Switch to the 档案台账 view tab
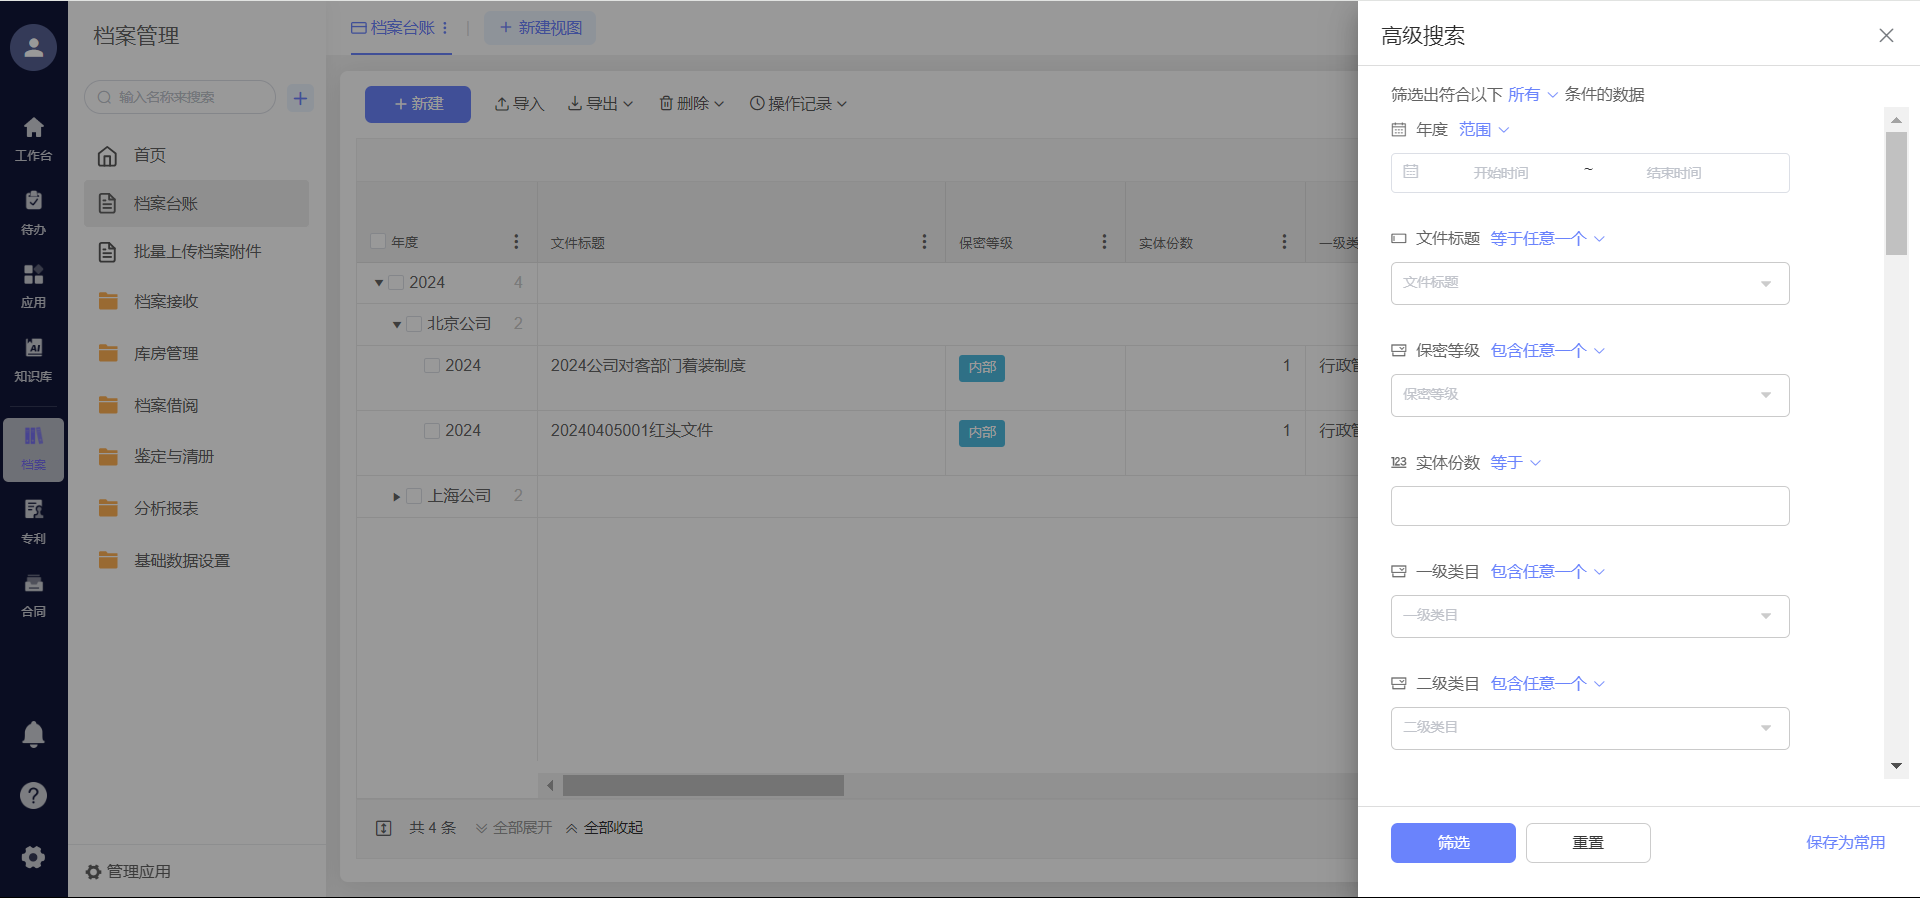The width and height of the screenshot is (1920, 898). point(394,28)
